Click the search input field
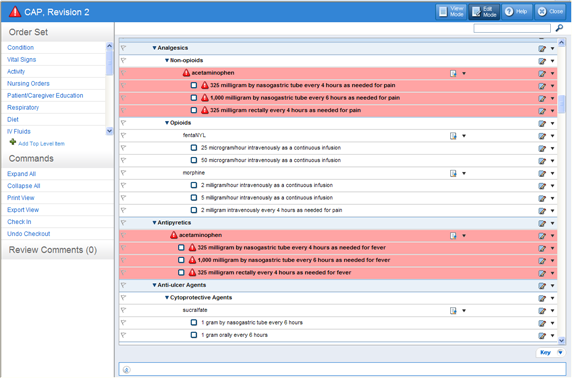The height and width of the screenshot is (378, 572). tap(512, 28)
